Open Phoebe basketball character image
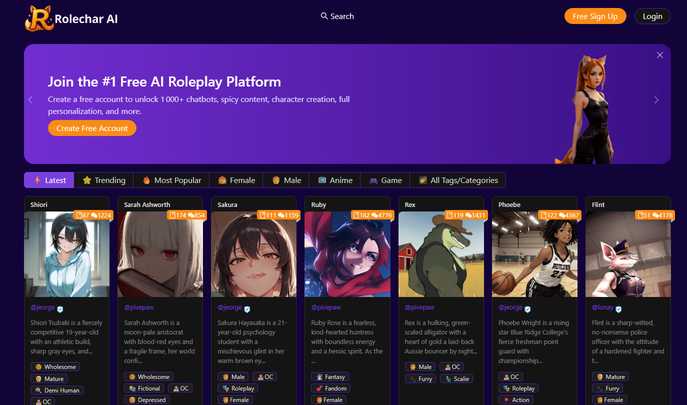Image resolution: width=687 pixels, height=405 pixels. click(x=535, y=254)
